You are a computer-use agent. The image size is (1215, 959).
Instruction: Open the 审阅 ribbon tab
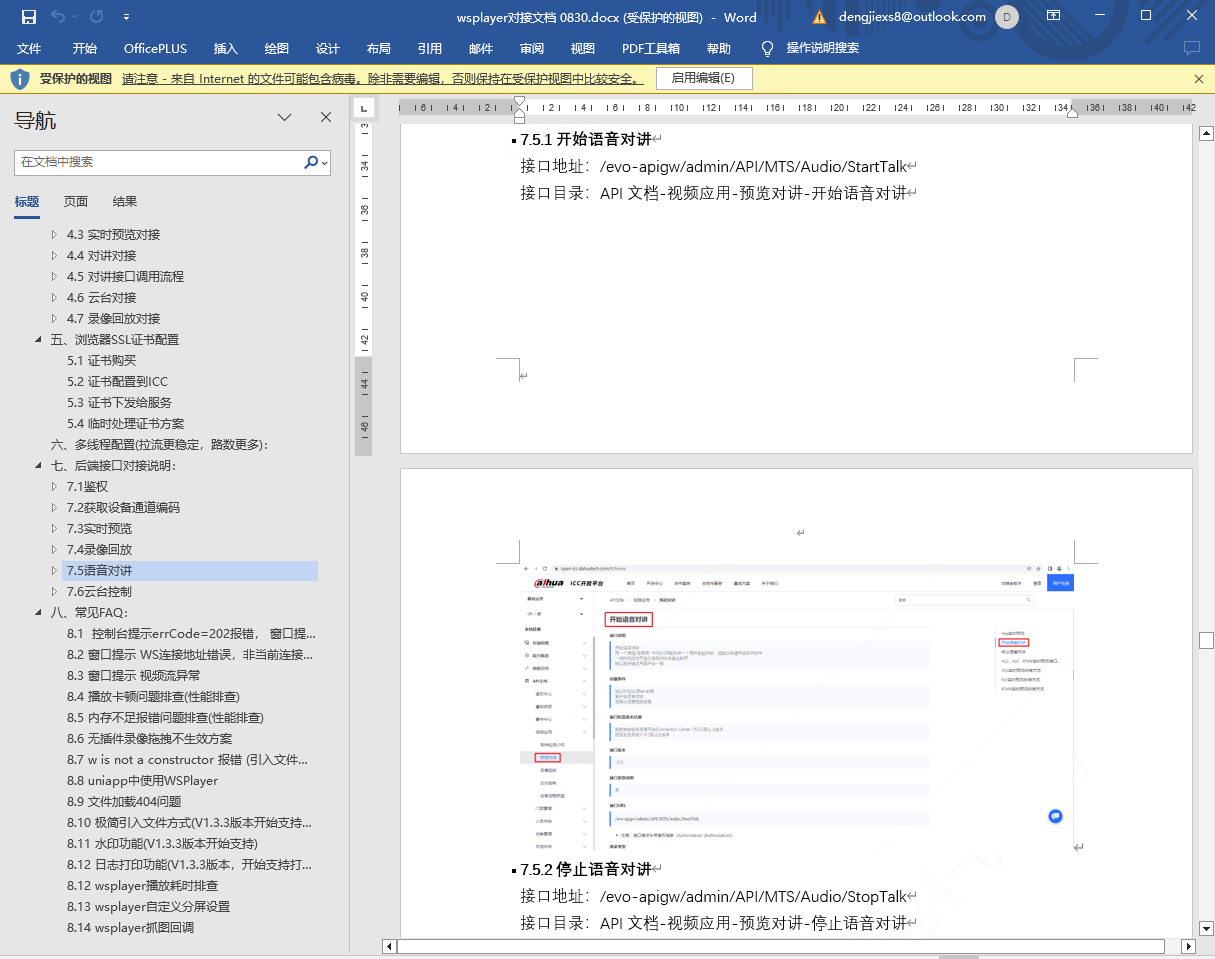(x=532, y=48)
